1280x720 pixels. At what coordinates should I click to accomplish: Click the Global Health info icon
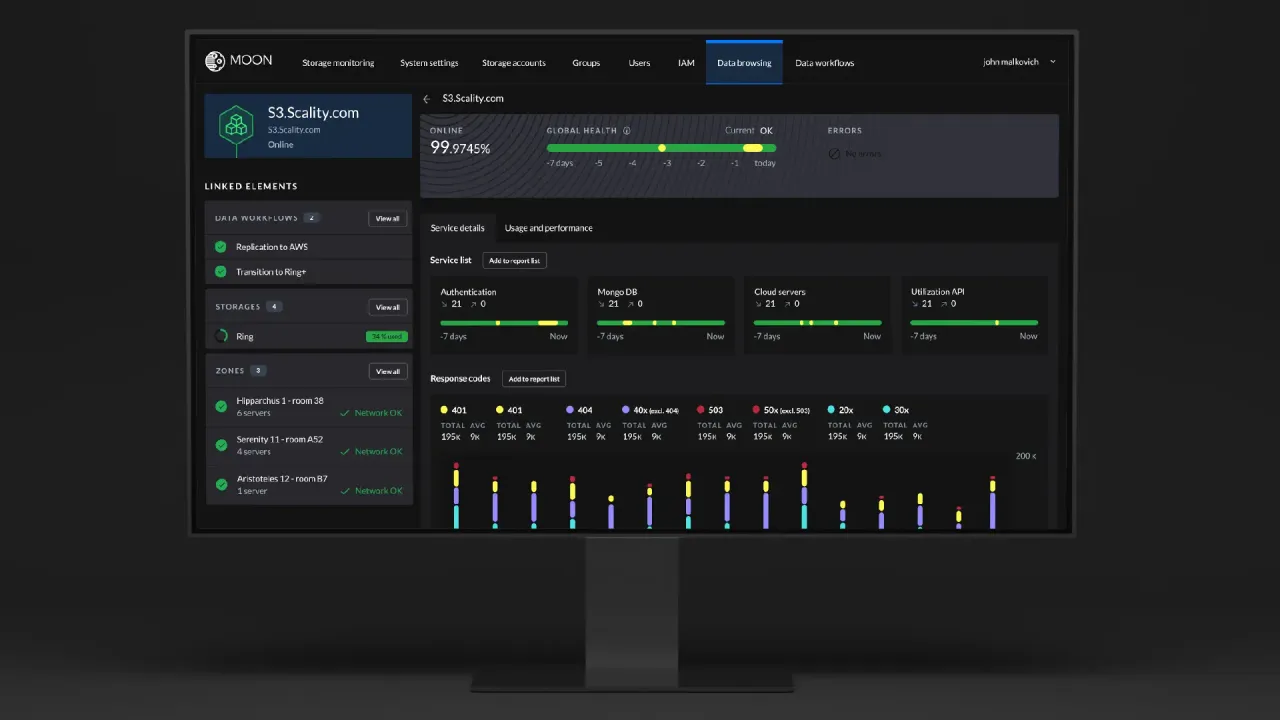[x=627, y=131]
